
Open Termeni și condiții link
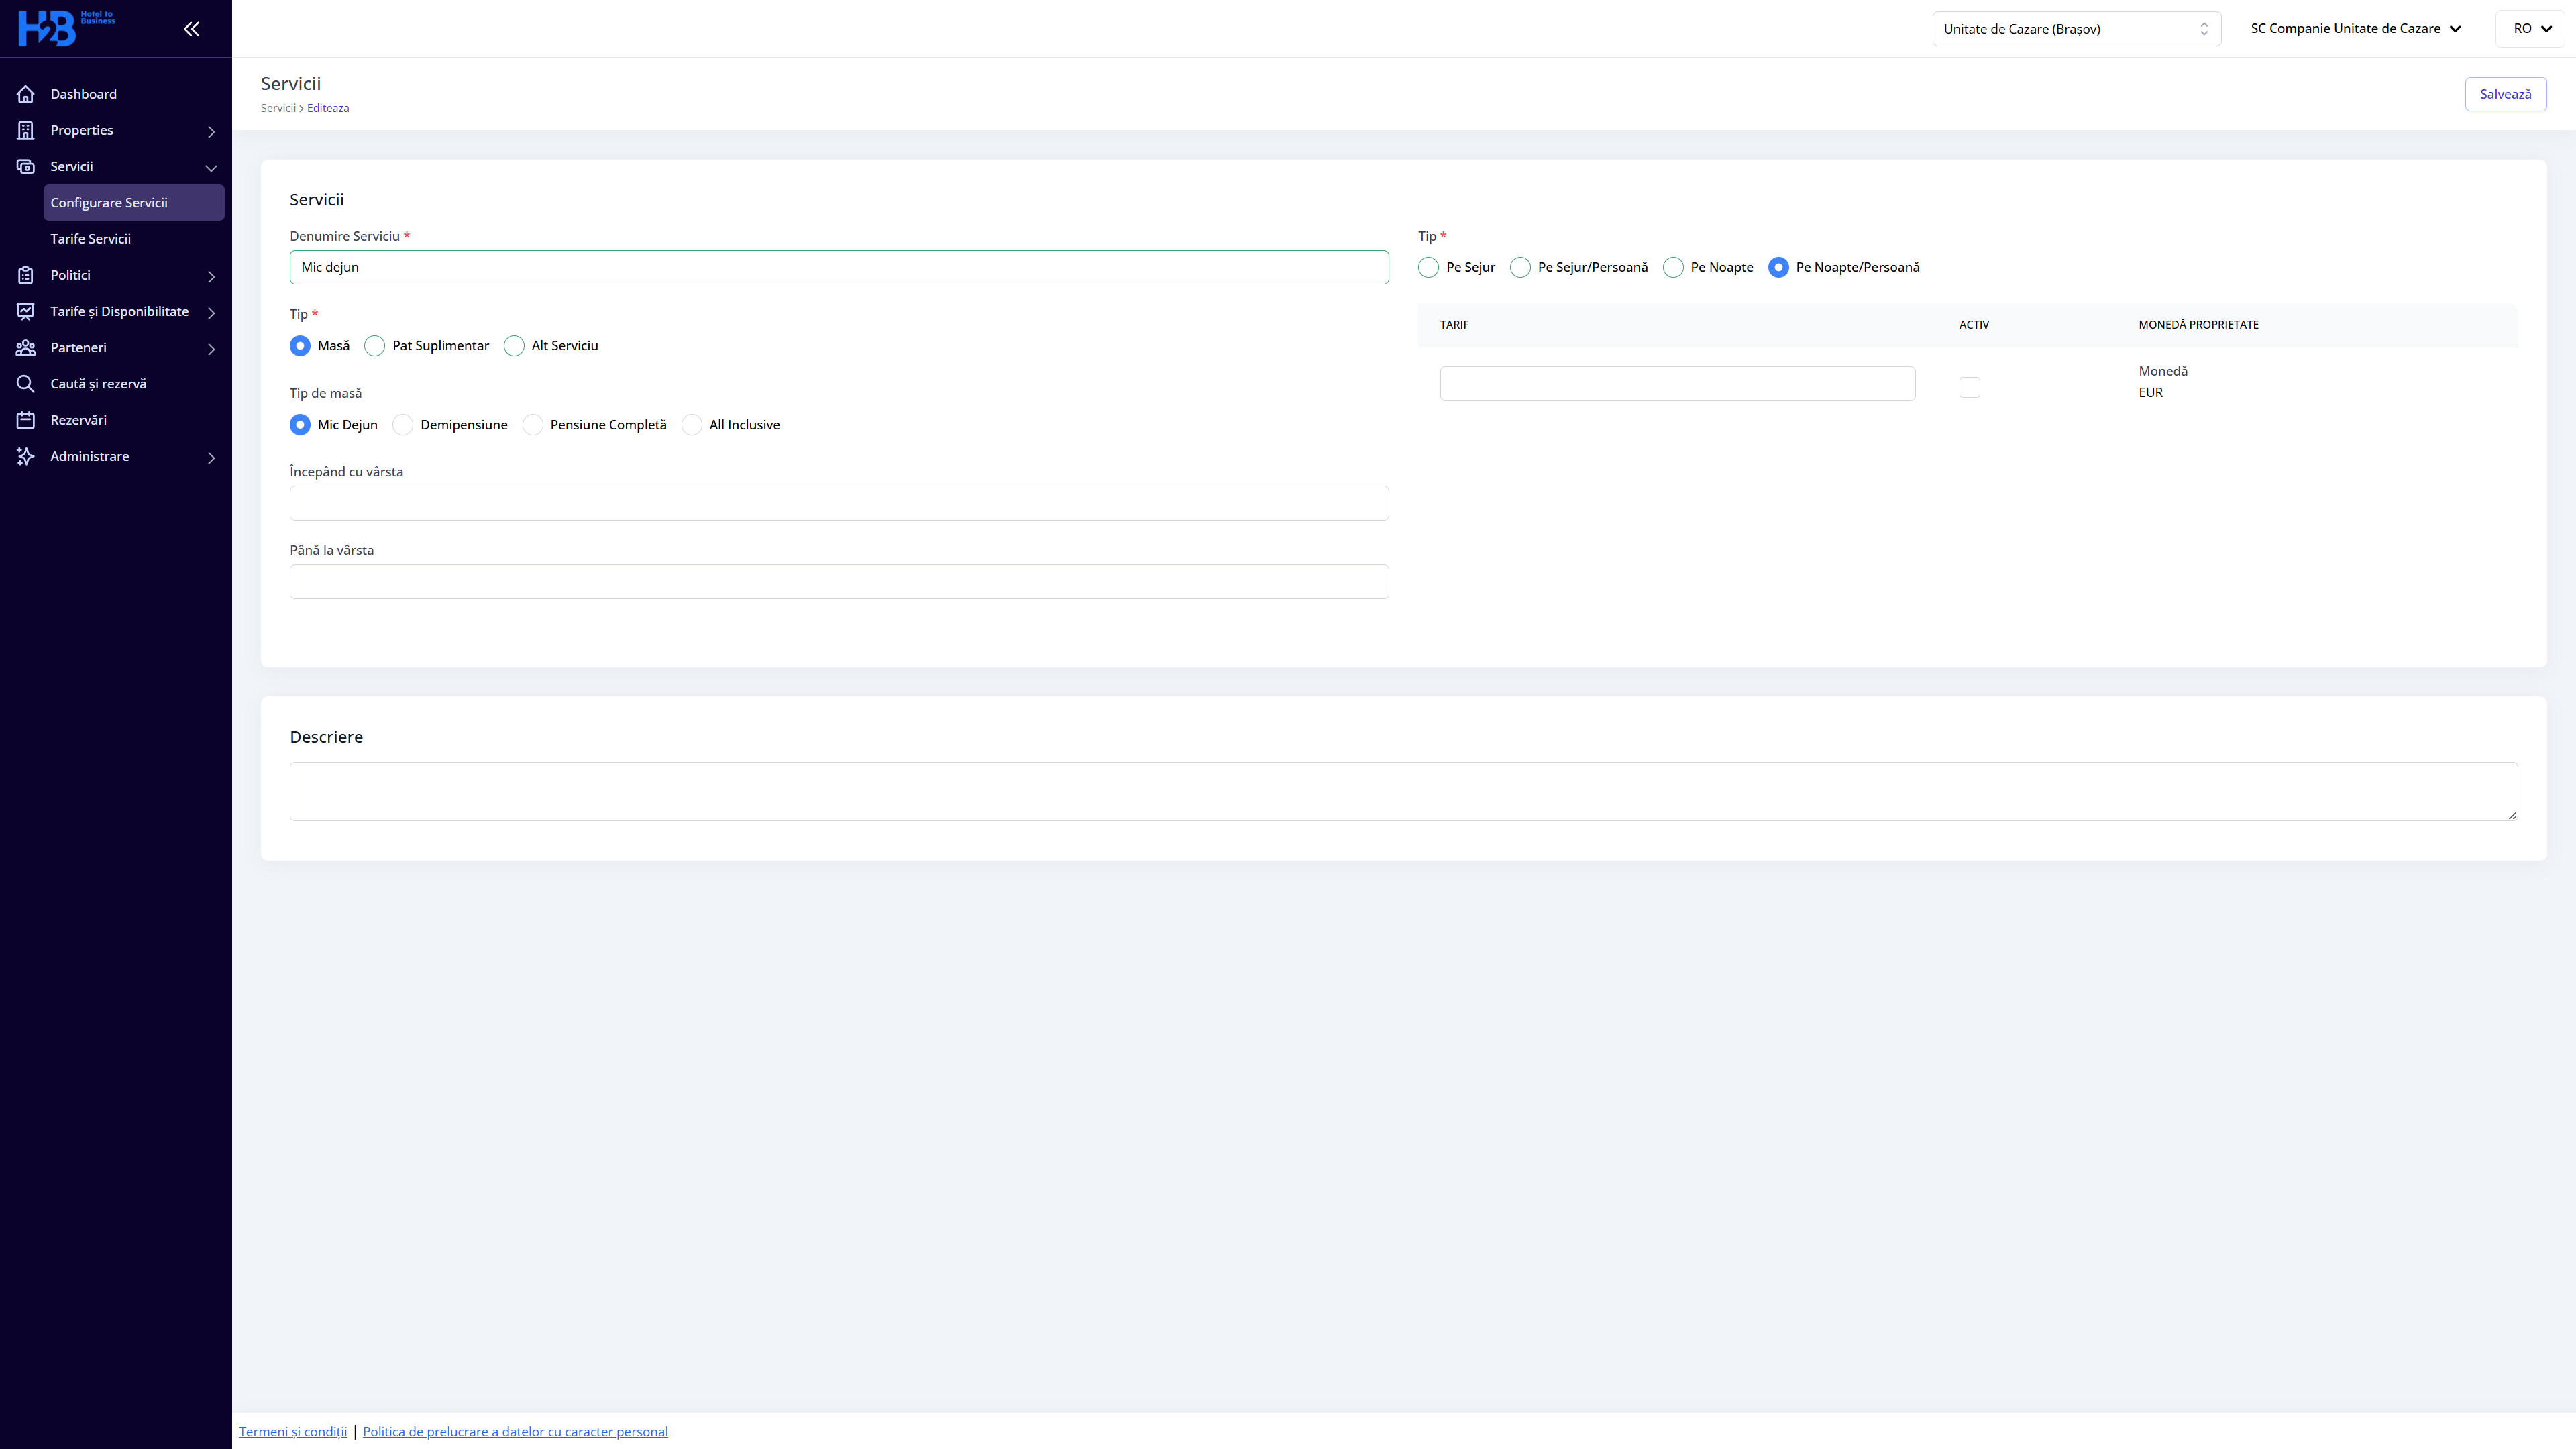point(293,1431)
